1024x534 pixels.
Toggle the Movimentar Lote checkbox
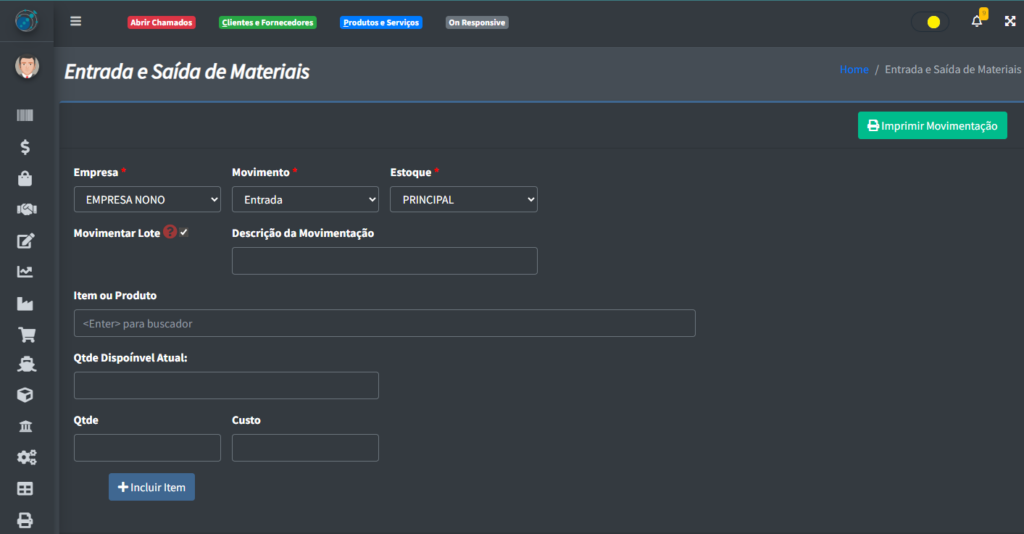click(x=184, y=232)
